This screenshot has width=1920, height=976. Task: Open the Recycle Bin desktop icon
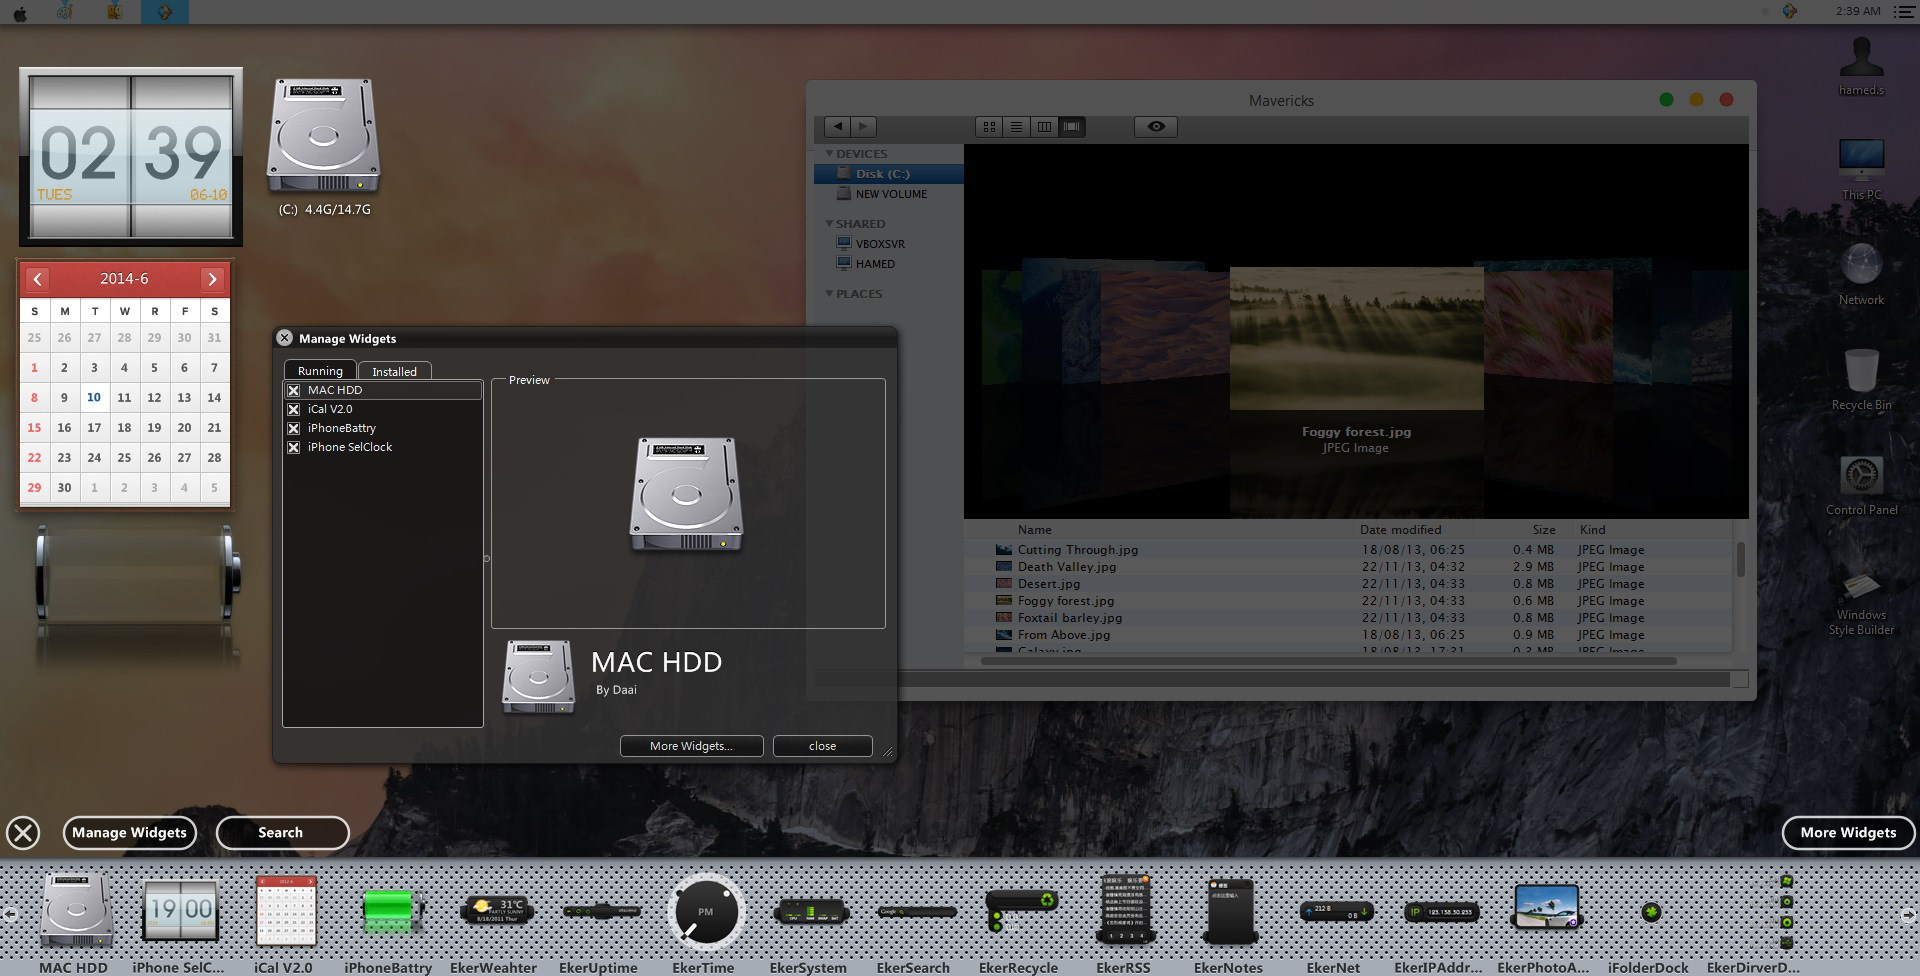tap(1861, 379)
